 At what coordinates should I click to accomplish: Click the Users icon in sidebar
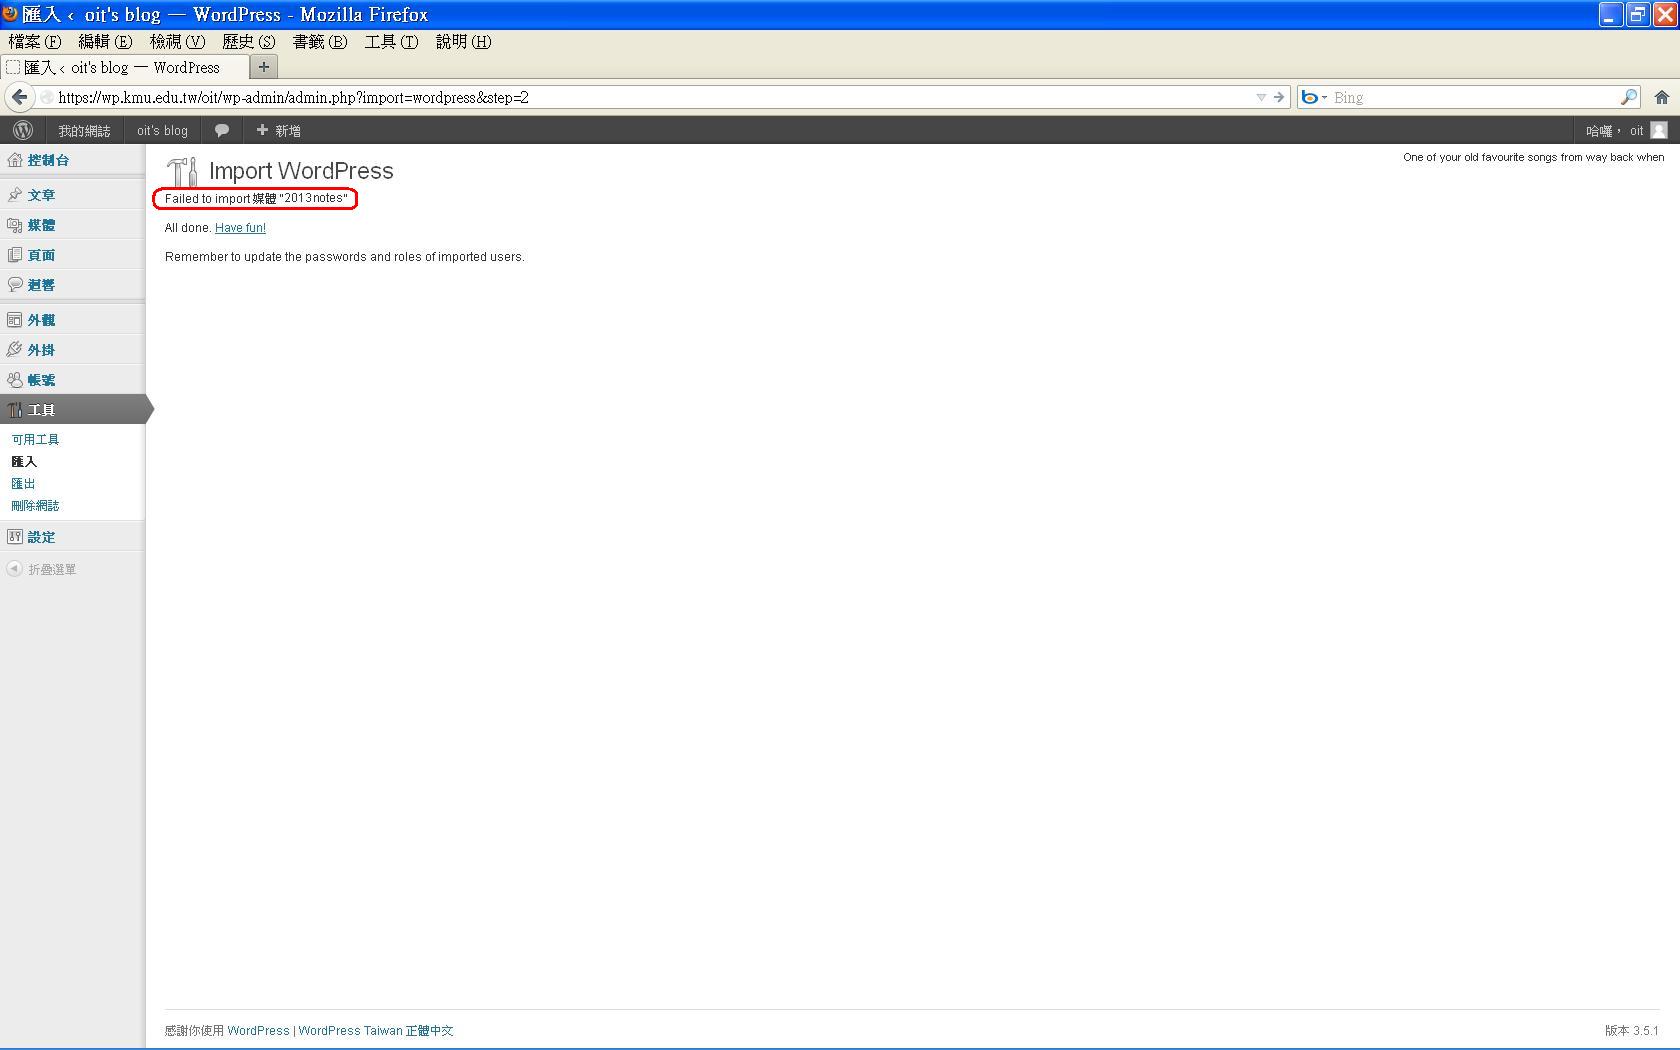[15, 380]
